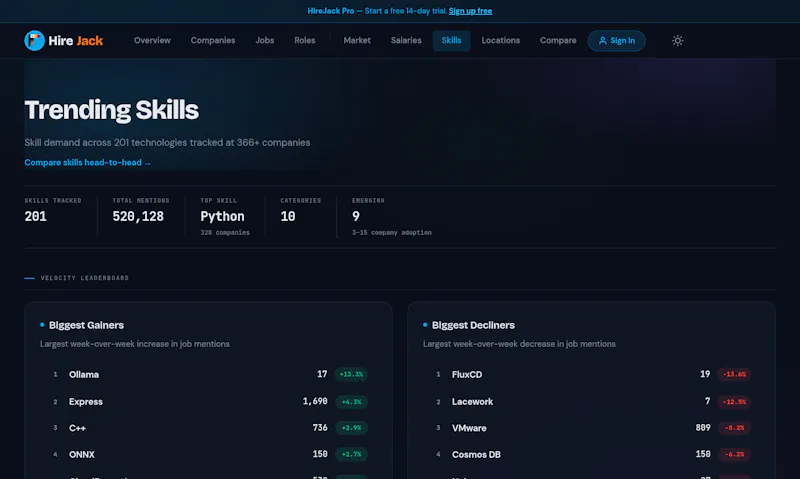The width and height of the screenshot is (800, 479).
Task: Click the Categories value 10
Action: (x=288, y=216)
